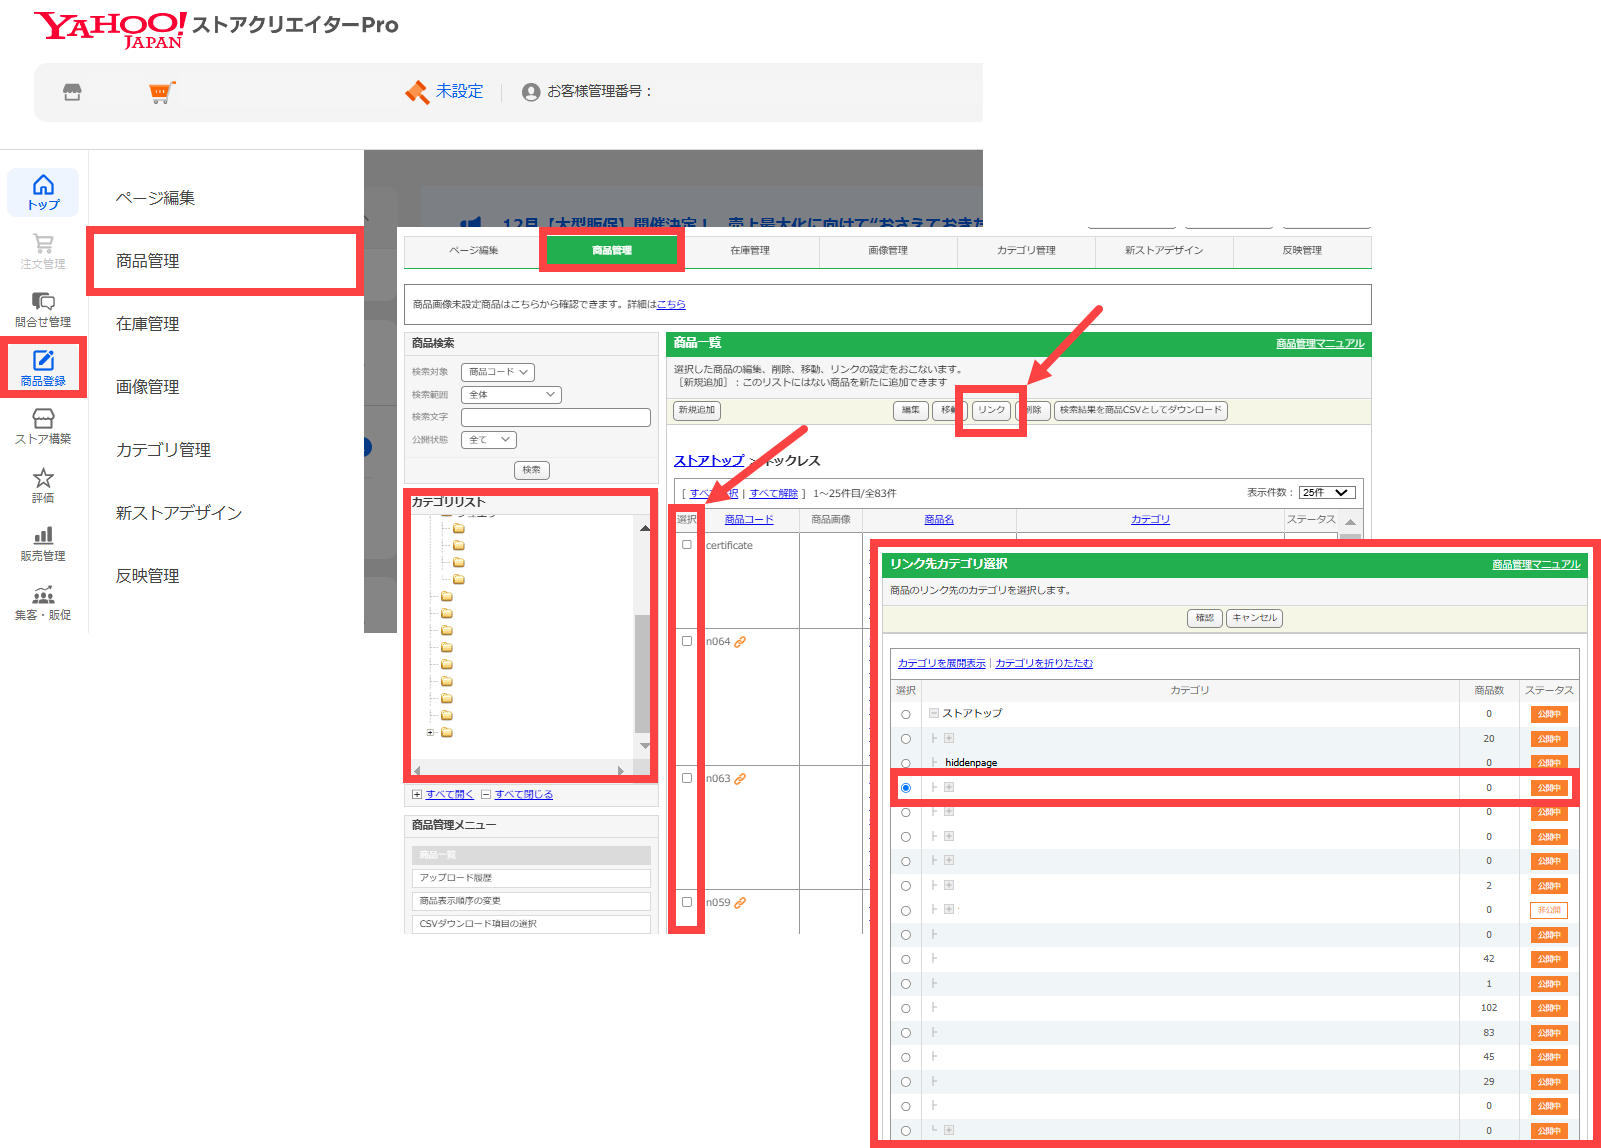Select radio for category with 83 products

pyautogui.click(x=906, y=1033)
